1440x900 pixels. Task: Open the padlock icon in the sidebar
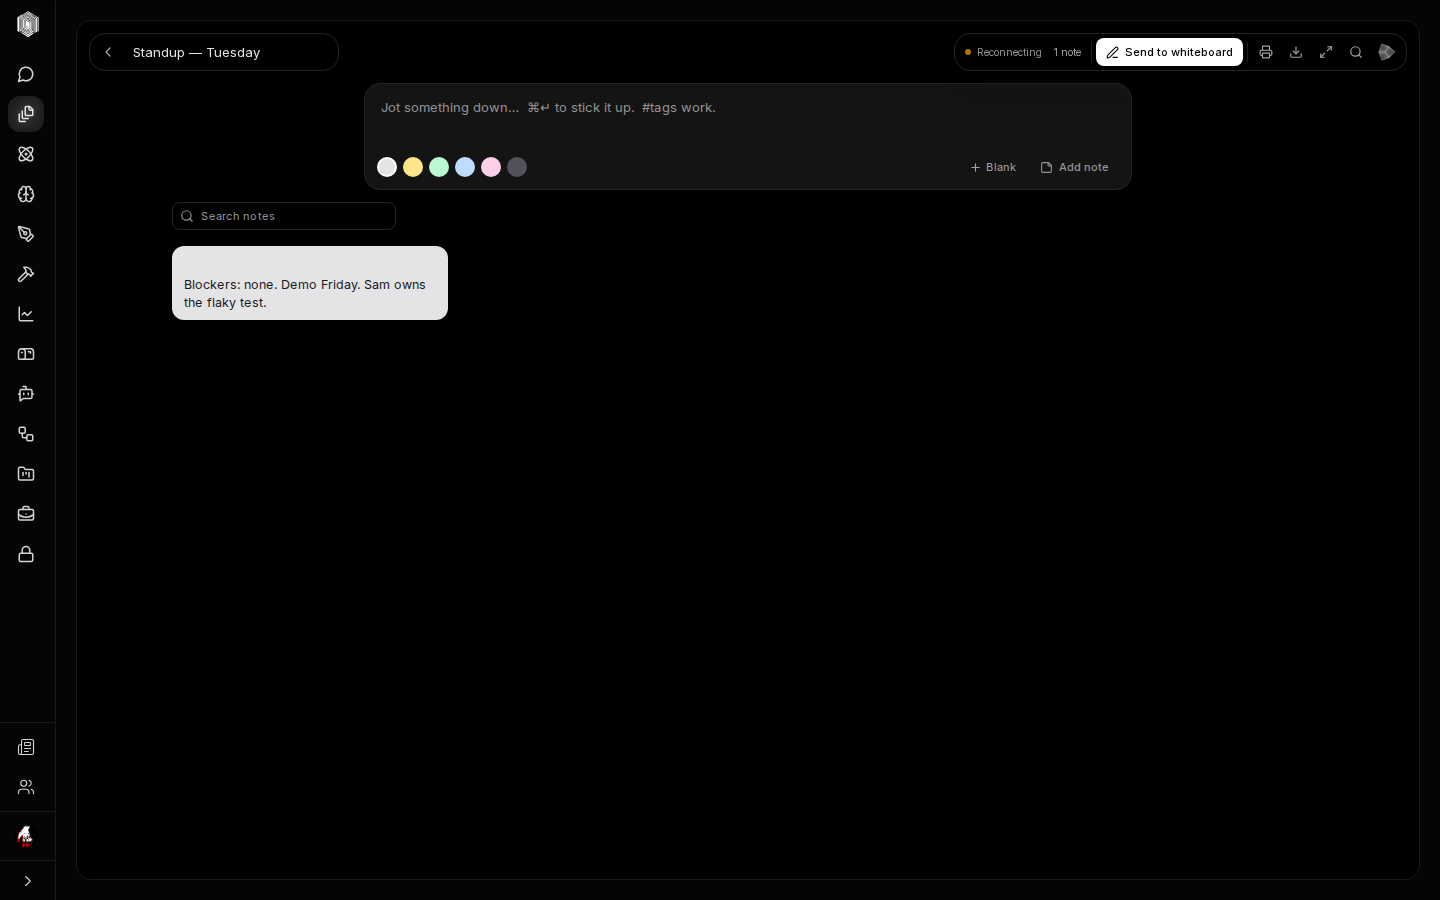click(x=26, y=554)
